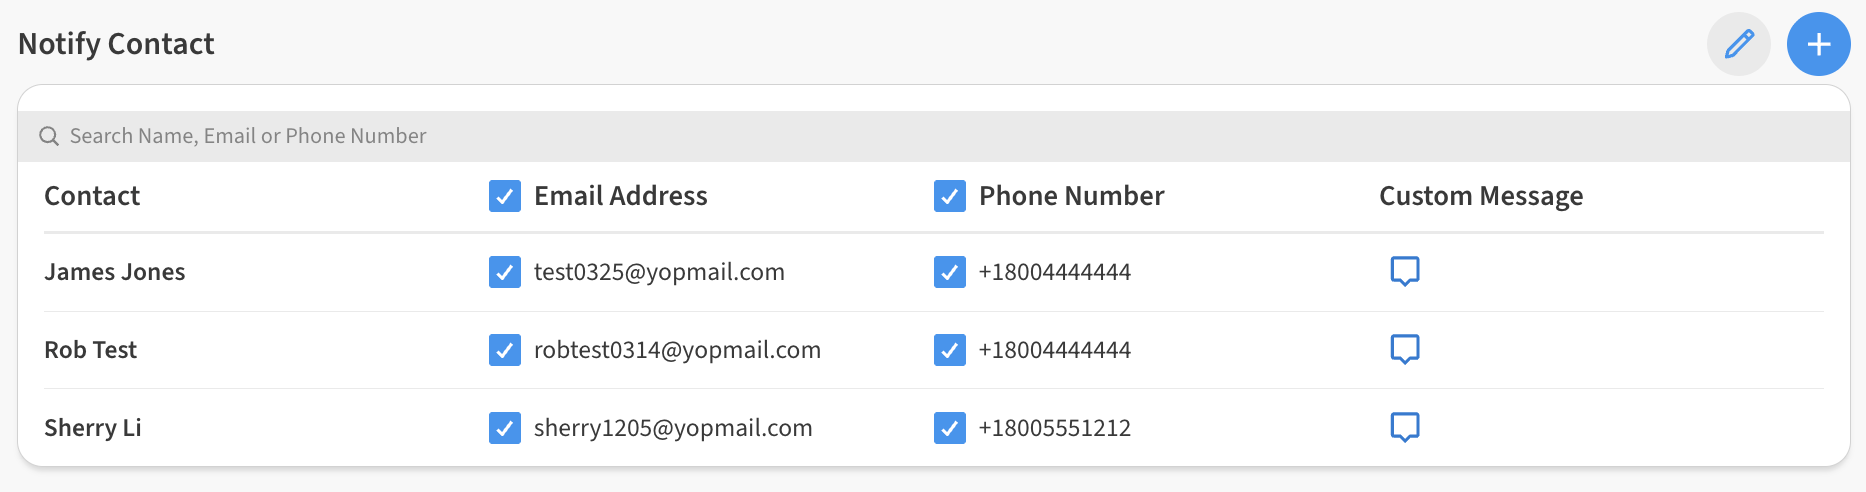Uncheck phone number for Sherry Li
The width and height of the screenshot is (1866, 492).
point(949,428)
